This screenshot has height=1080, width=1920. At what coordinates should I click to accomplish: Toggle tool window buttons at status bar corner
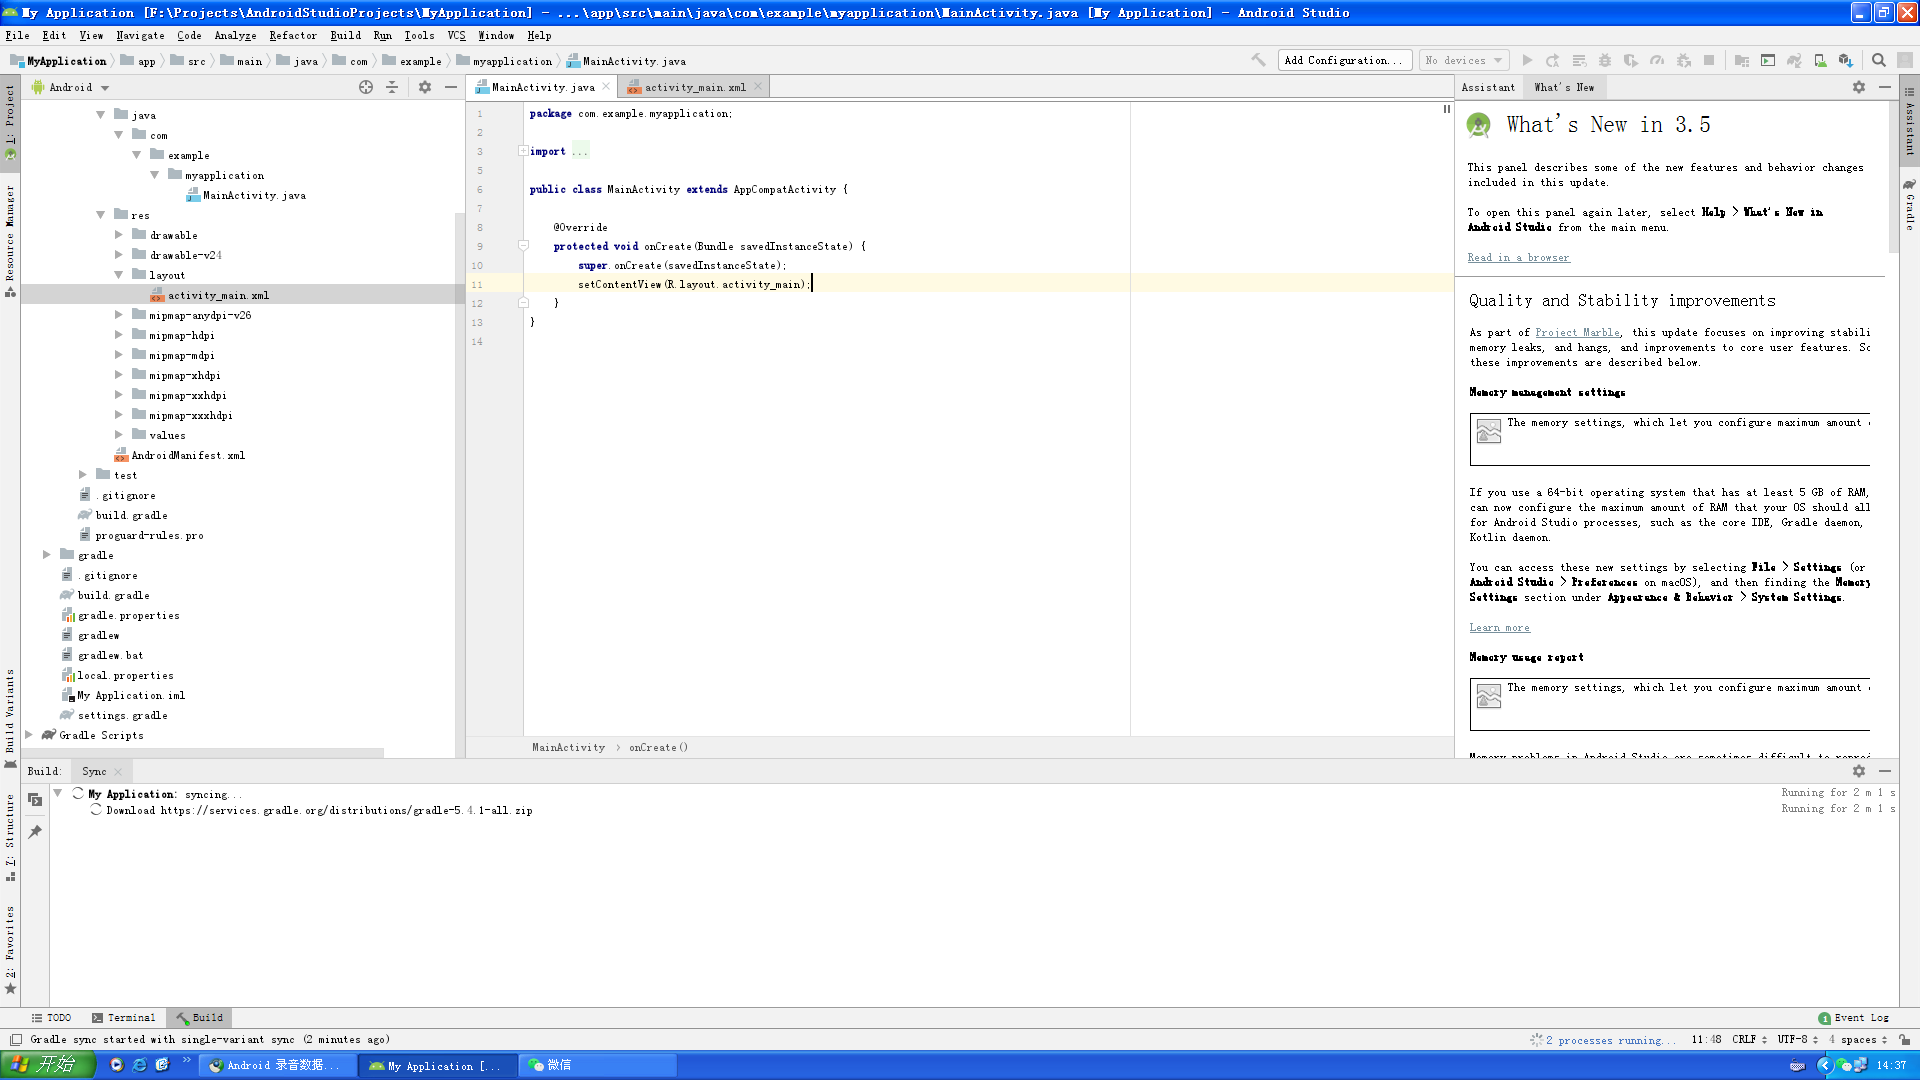16,1040
